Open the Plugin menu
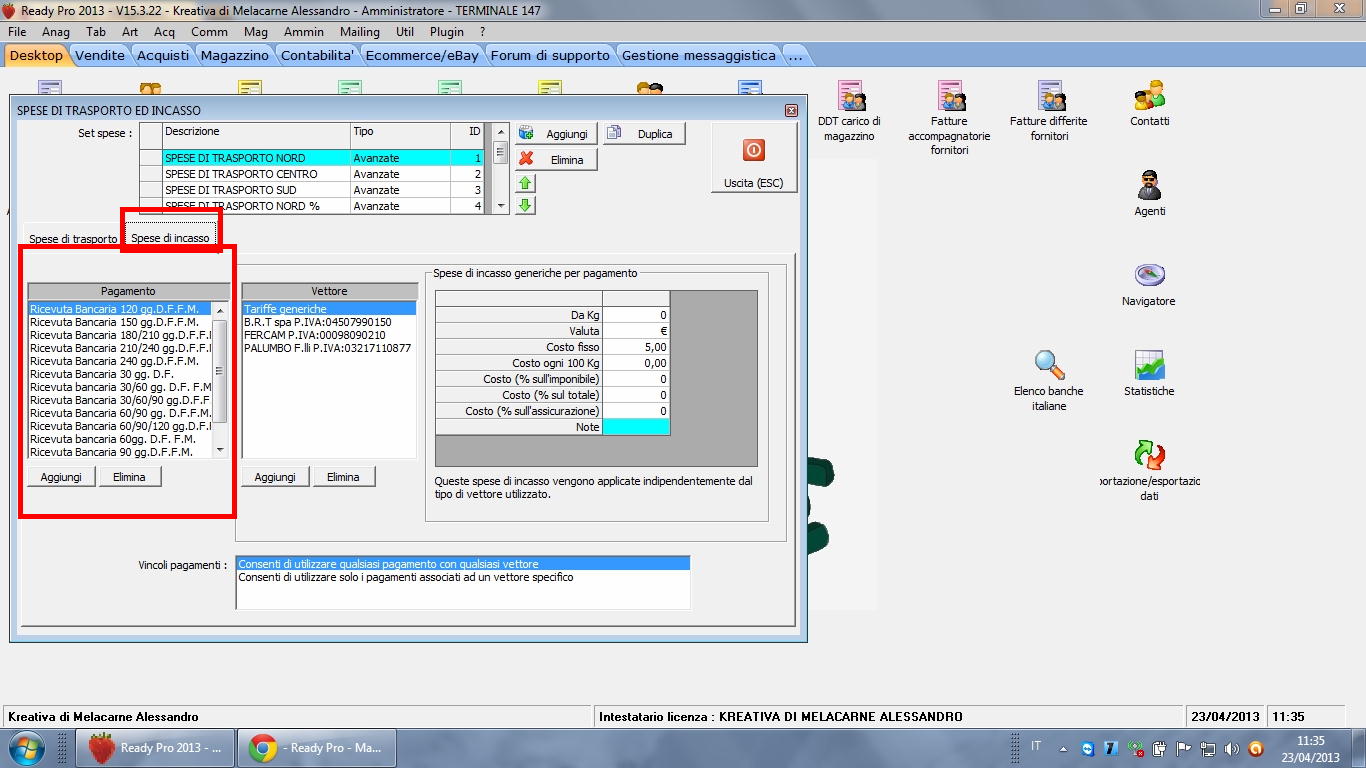1366x768 pixels. [447, 32]
